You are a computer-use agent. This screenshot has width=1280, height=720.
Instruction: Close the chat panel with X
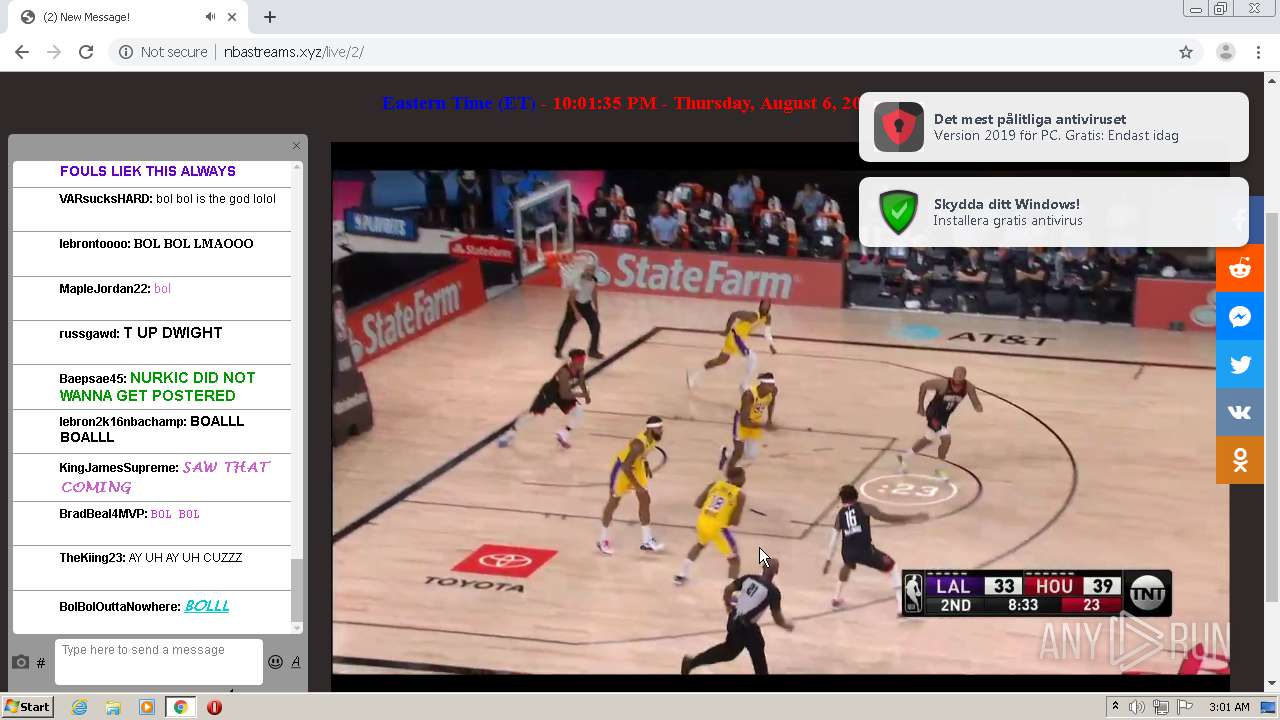click(296, 146)
